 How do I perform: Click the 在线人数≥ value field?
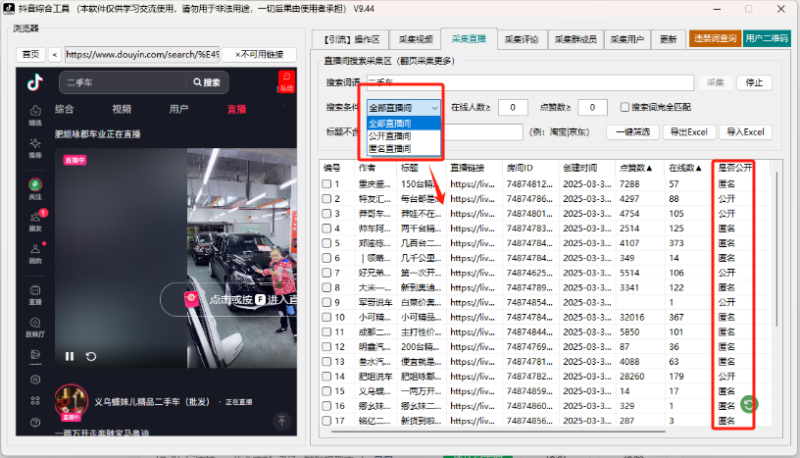[512, 107]
